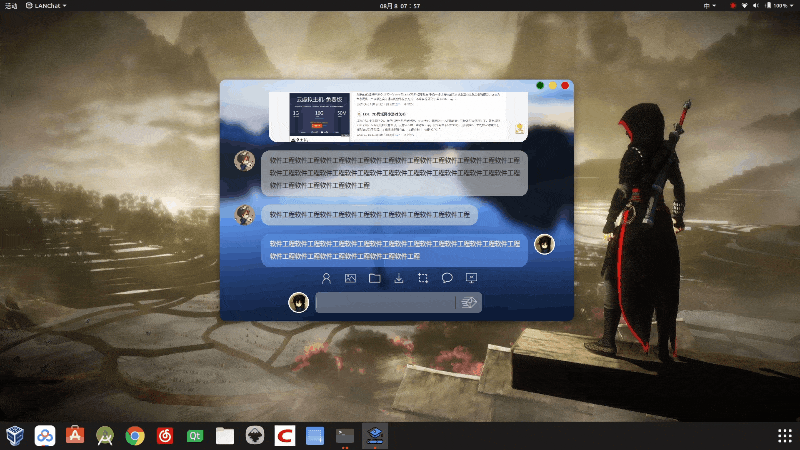Open the Files manager in dock
This screenshot has height=450, width=800.
(225, 436)
